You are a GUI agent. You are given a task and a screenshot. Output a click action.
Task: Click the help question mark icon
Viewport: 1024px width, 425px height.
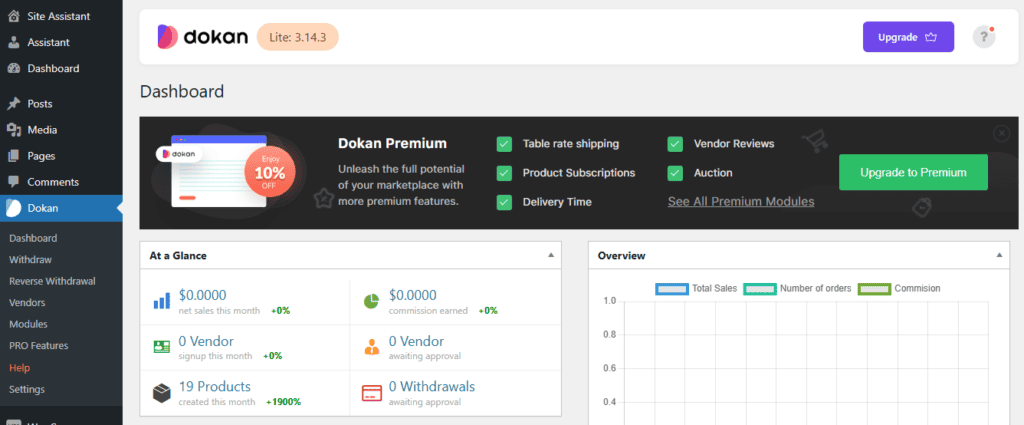point(984,37)
